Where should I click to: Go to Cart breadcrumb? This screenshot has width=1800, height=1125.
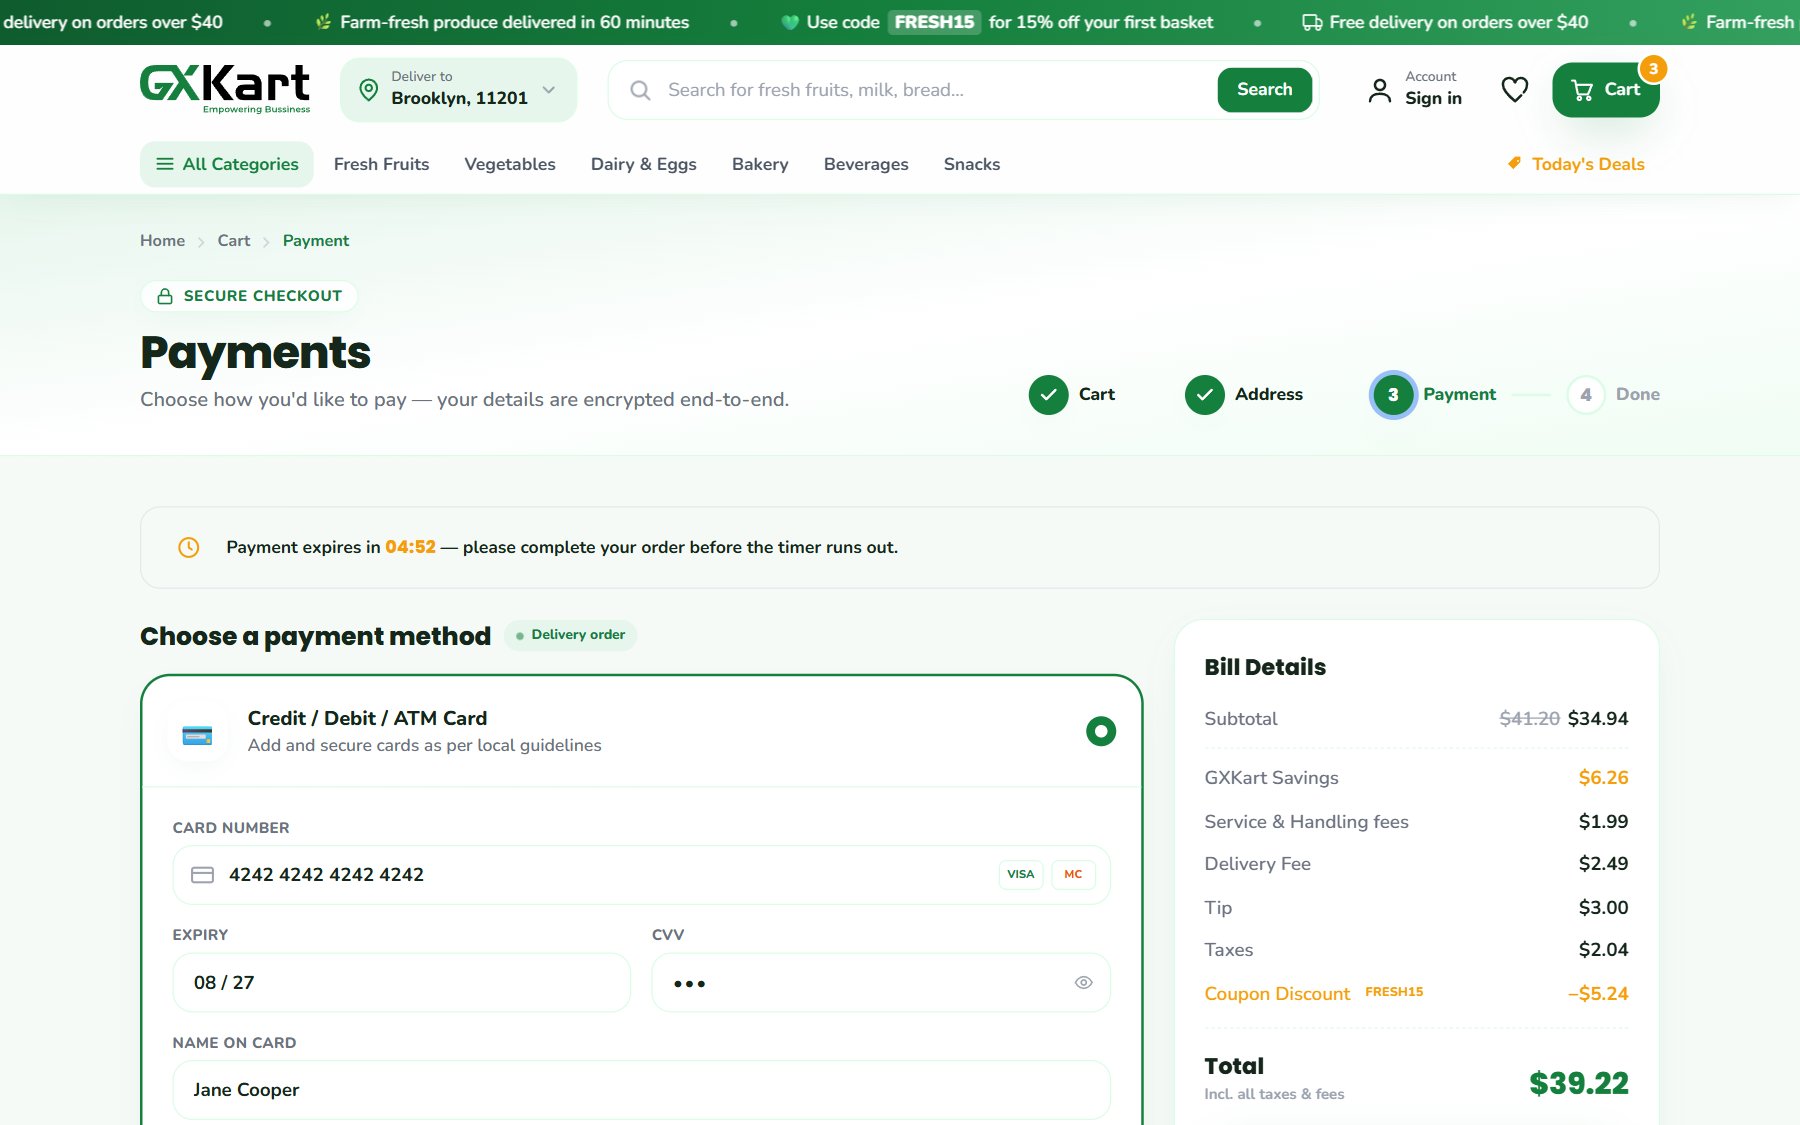[x=234, y=241]
